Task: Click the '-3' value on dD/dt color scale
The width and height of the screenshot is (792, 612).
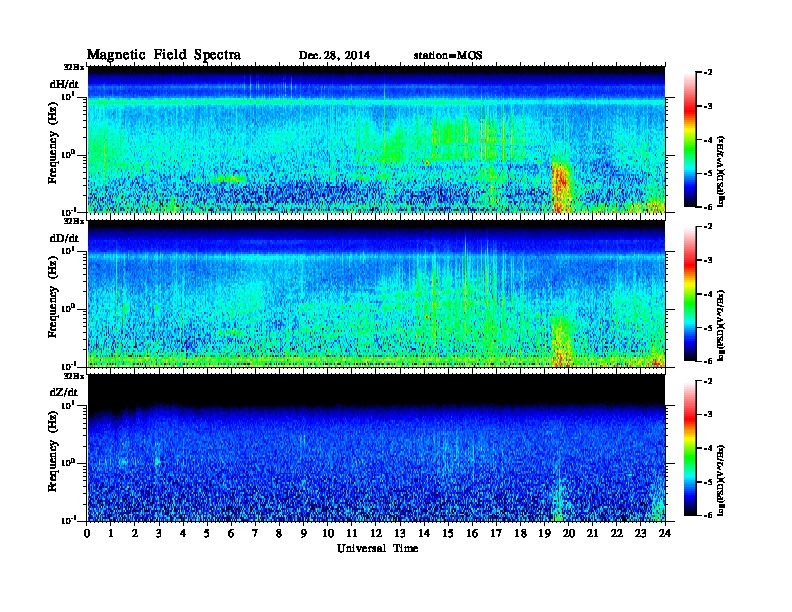Action: tap(708, 260)
